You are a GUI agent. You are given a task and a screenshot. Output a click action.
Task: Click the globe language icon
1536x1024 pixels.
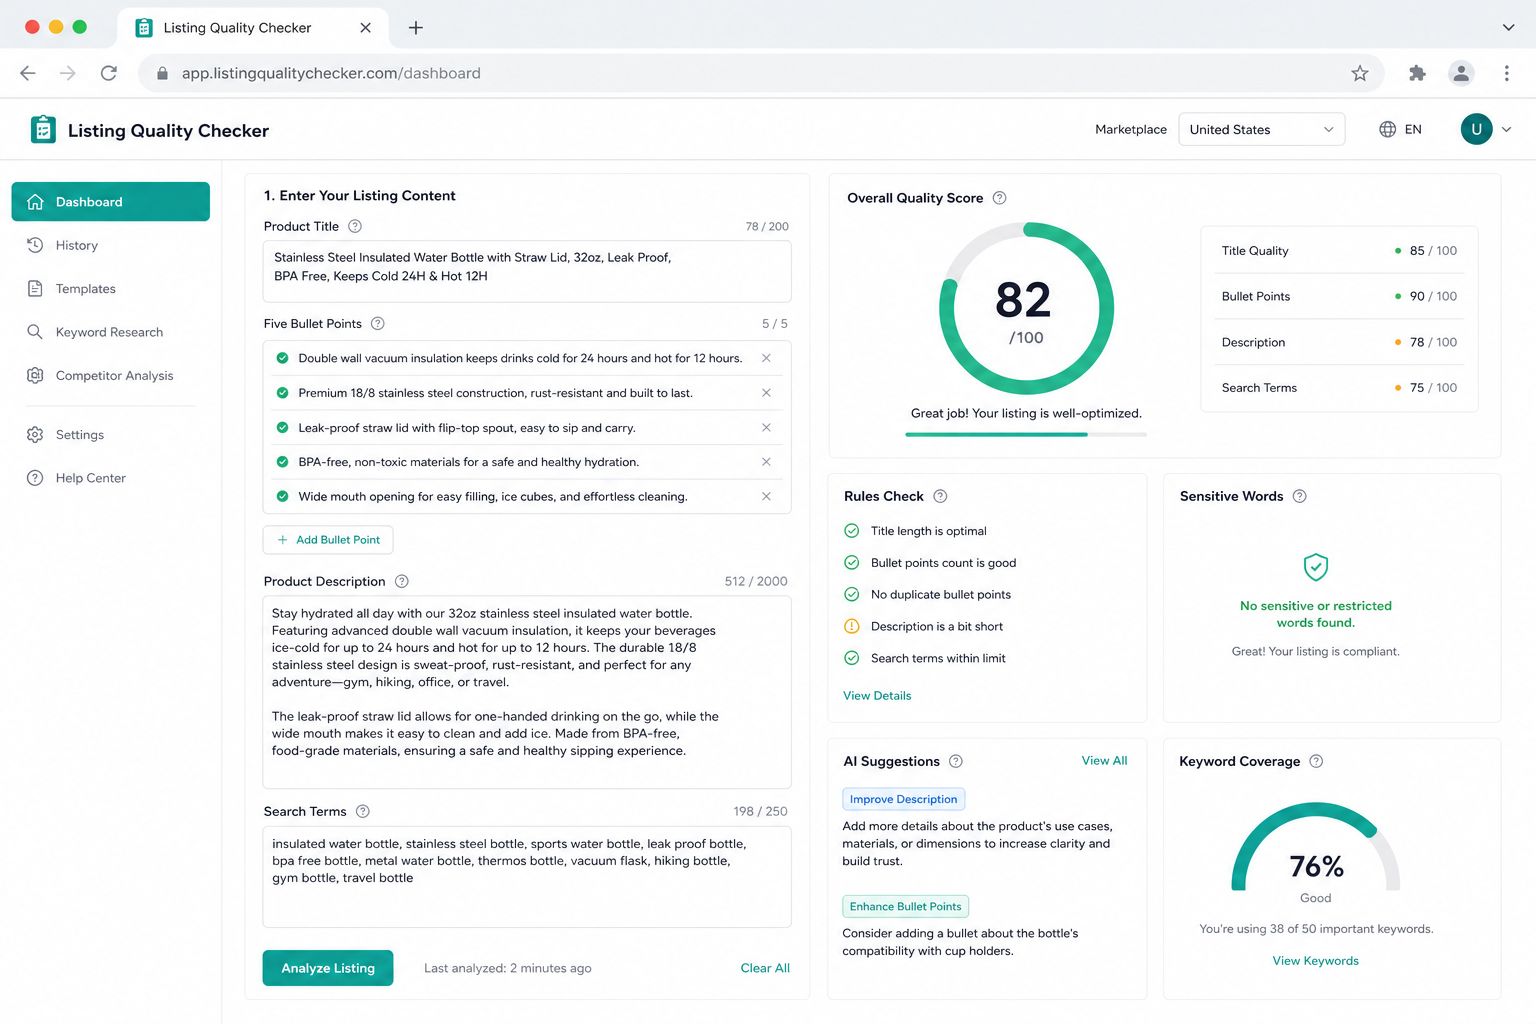point(1387,129)
